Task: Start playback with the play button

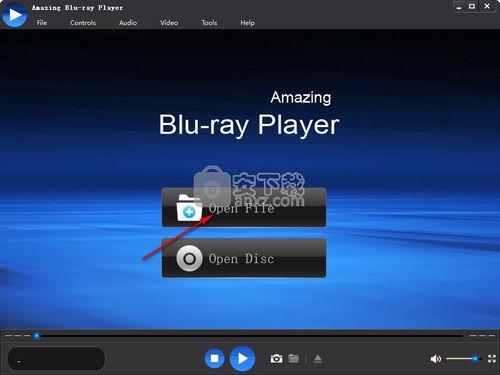Action: click(242, 358)
